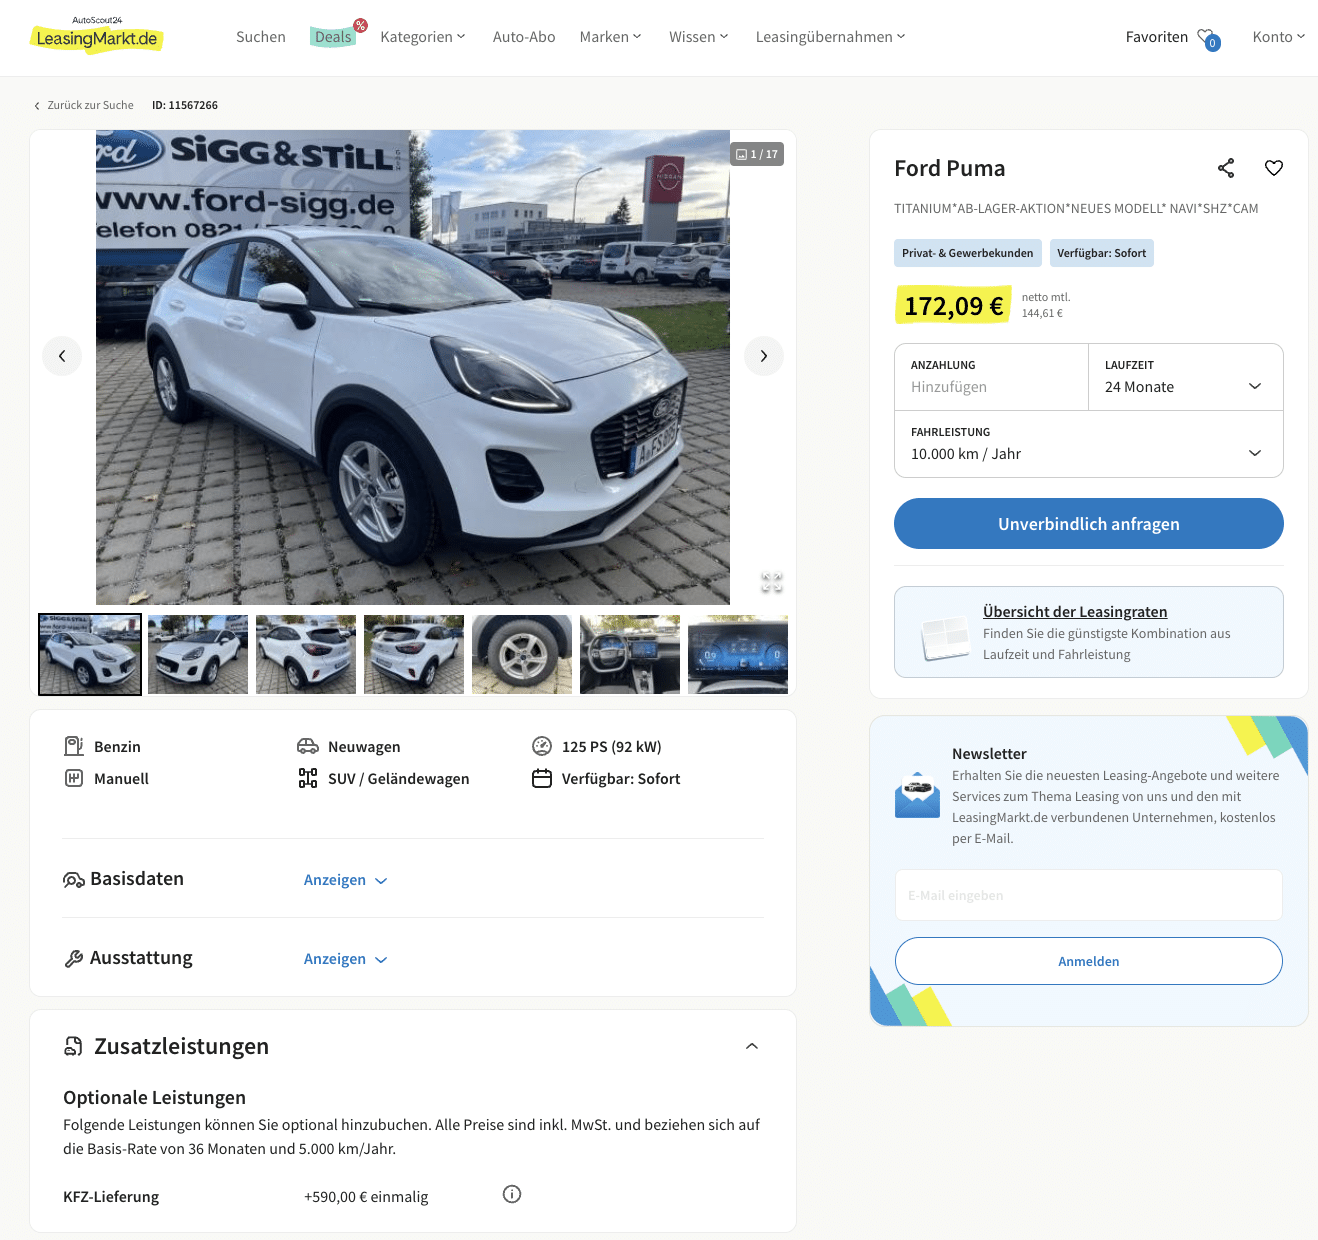Click the listing ID: 11567266

tap(185, 105)
